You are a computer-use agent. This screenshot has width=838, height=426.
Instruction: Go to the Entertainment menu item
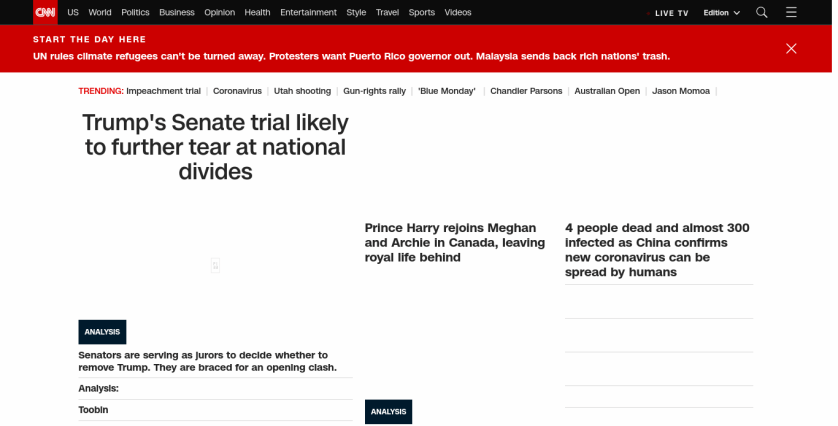308,12
